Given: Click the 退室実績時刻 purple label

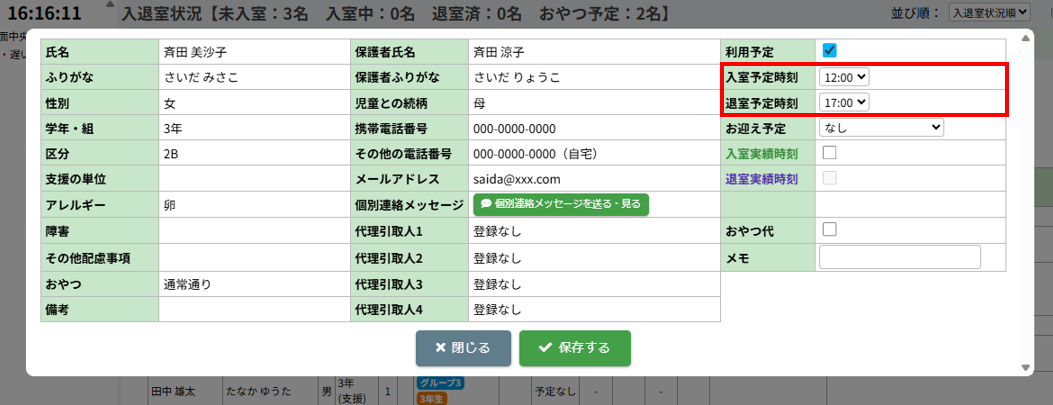Looking at the screenshot, I should click(761, 179).
